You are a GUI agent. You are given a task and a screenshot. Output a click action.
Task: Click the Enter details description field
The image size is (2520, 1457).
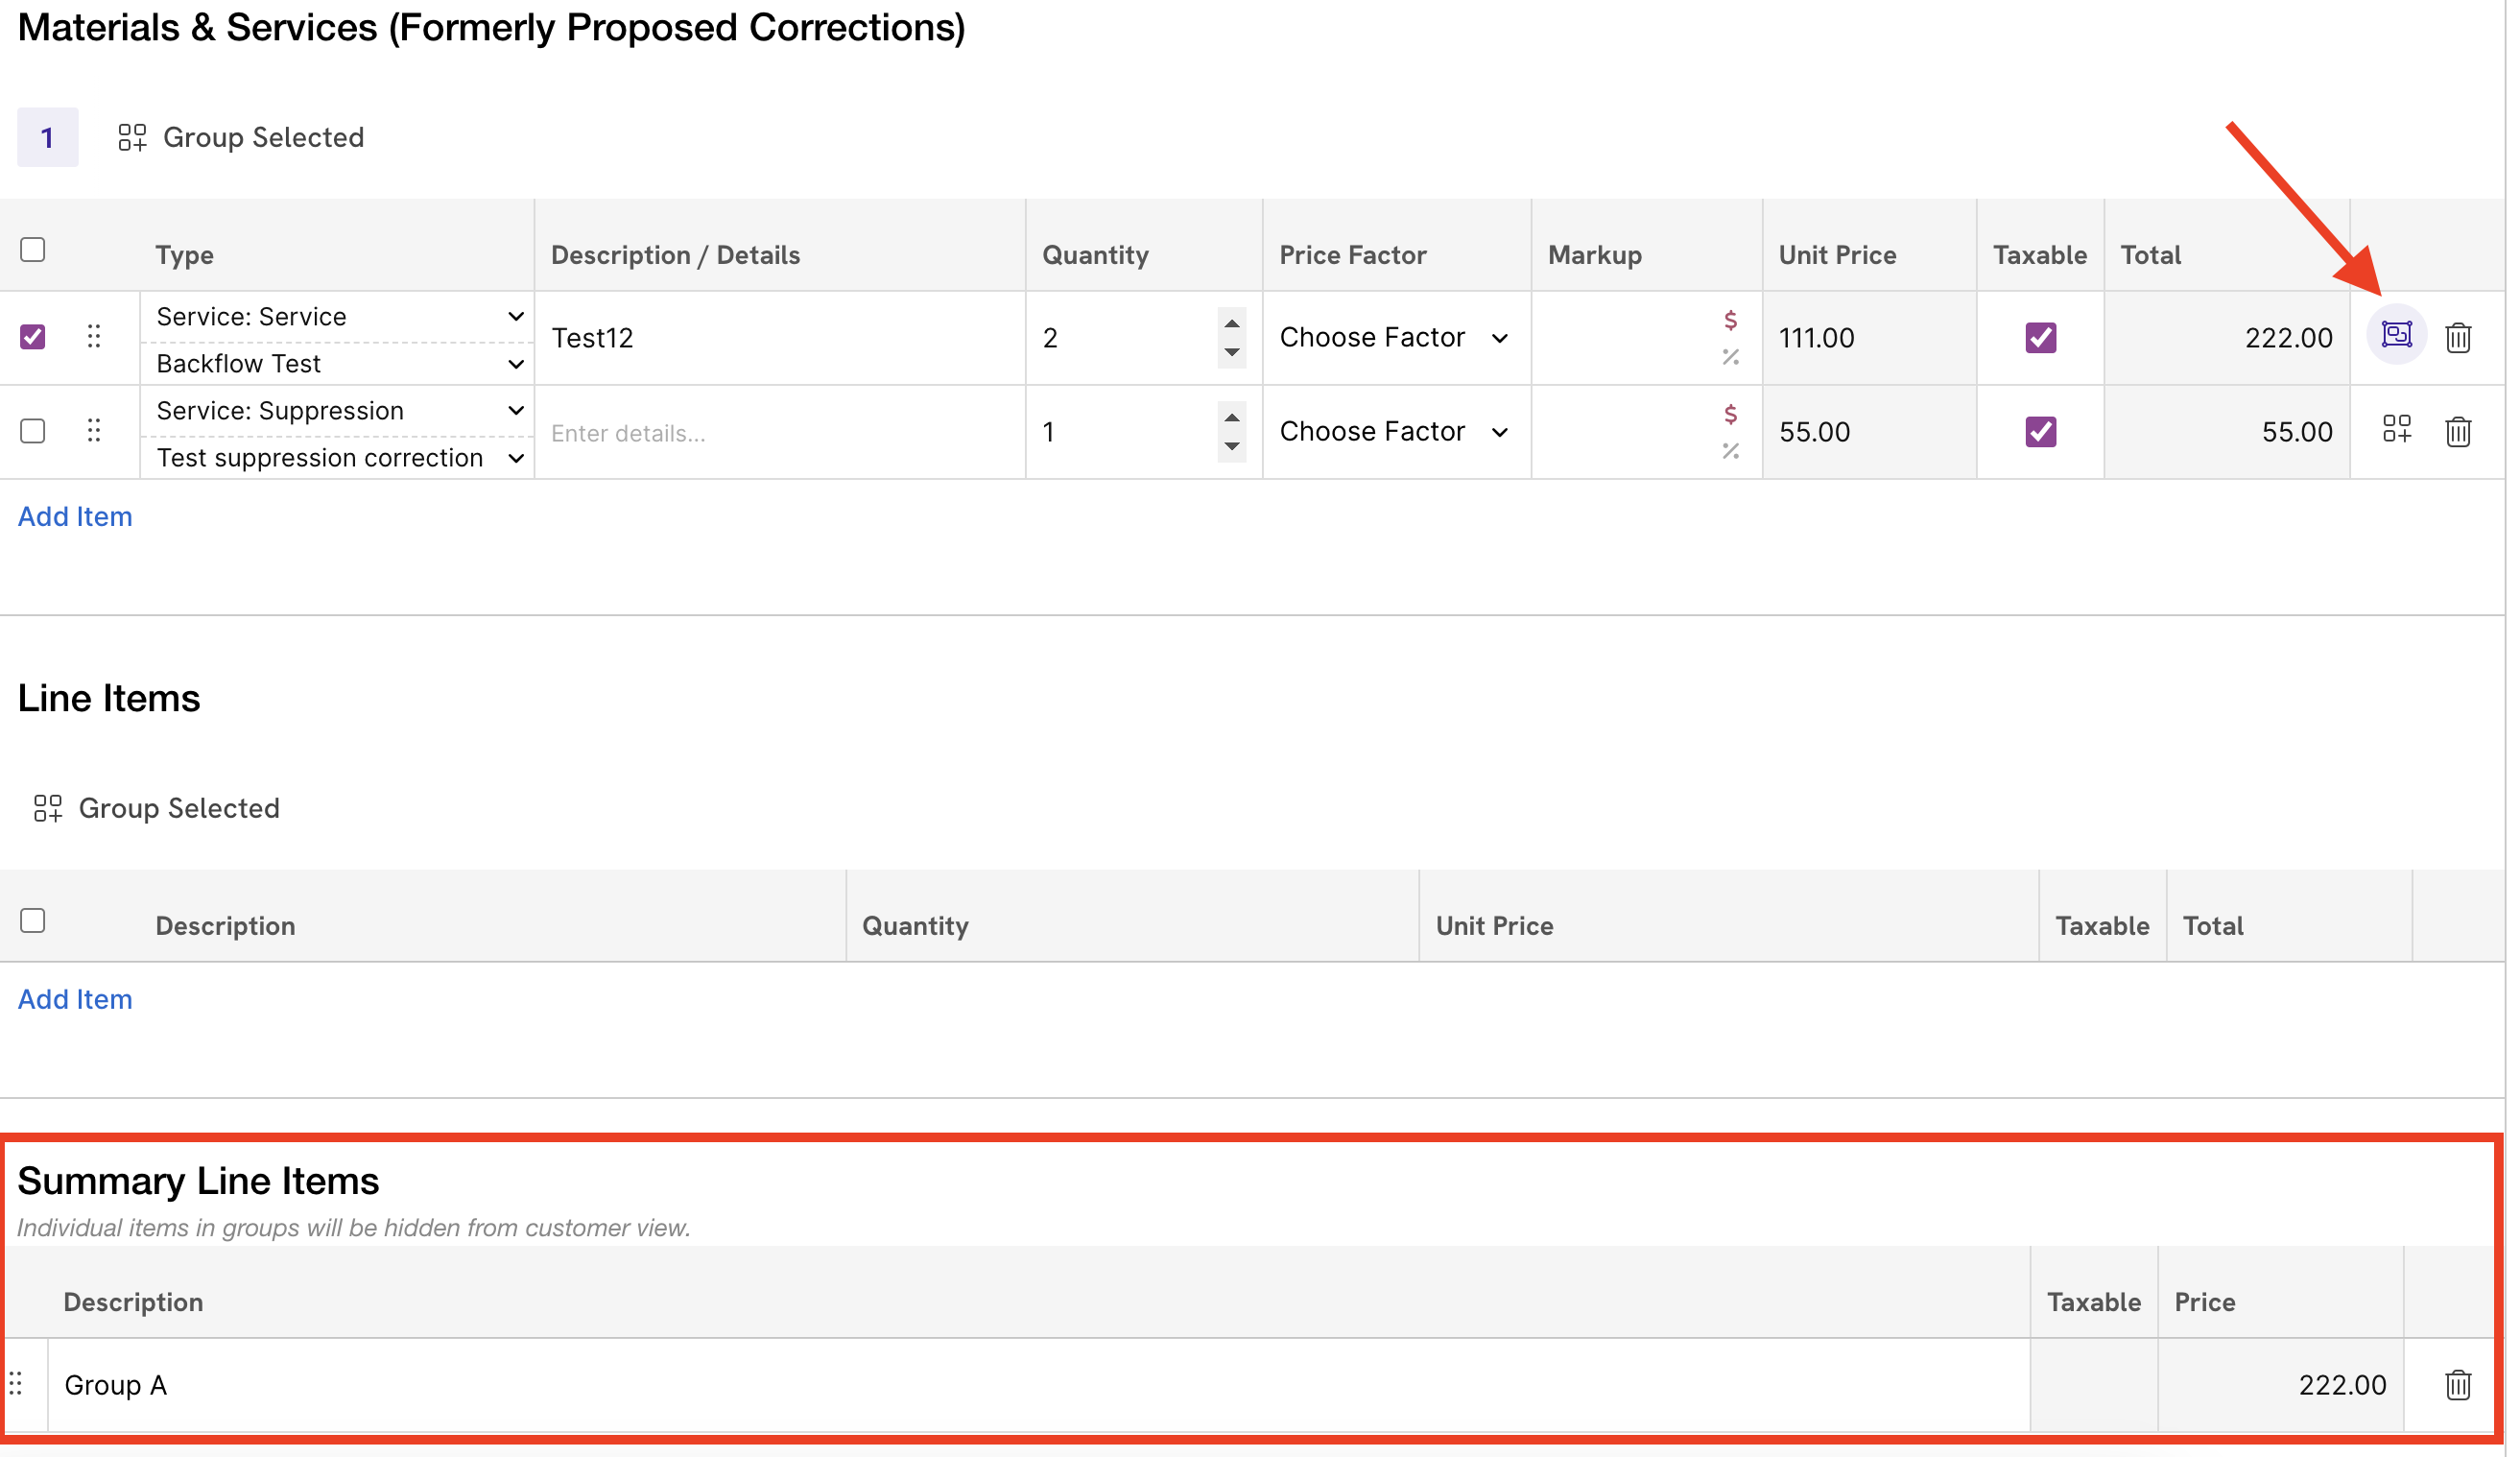780,432
